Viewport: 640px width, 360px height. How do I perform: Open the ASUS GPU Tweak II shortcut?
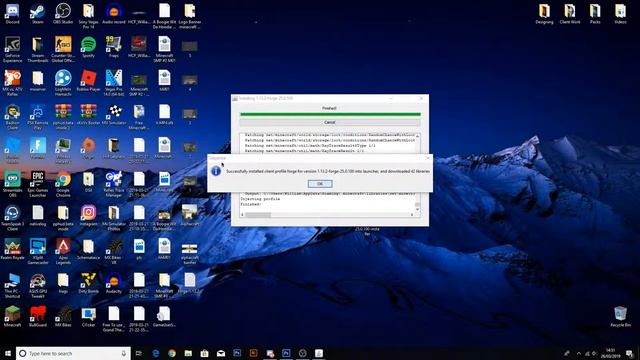(38, 285)
